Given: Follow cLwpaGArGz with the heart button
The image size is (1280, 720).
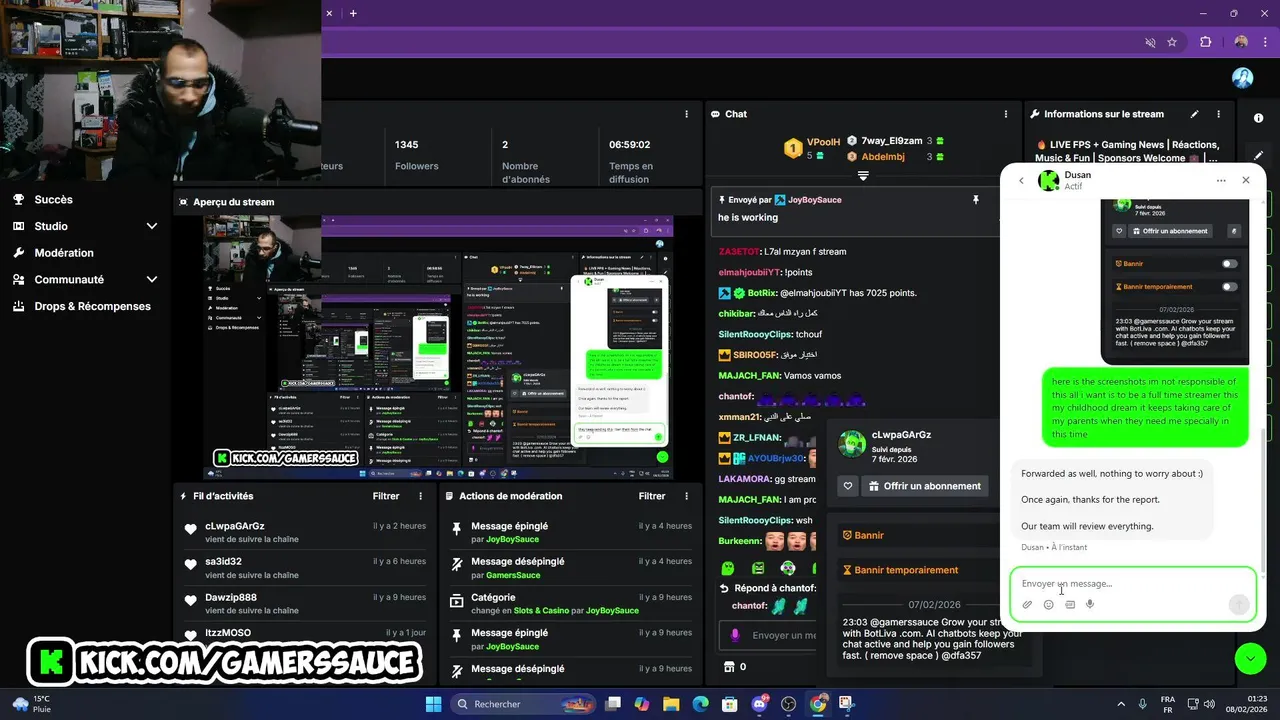Looking at the screenshot, I should tap(847, 486).
